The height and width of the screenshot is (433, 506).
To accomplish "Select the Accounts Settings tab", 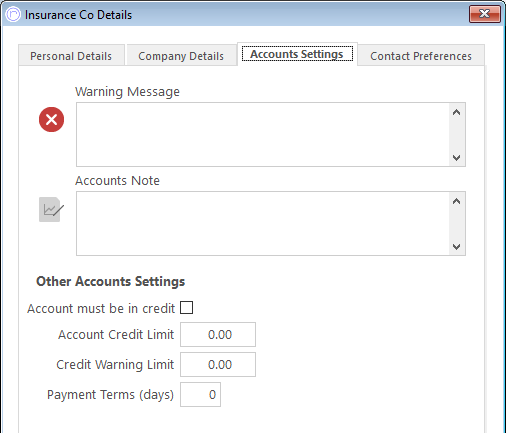I will tap(297, 54).
